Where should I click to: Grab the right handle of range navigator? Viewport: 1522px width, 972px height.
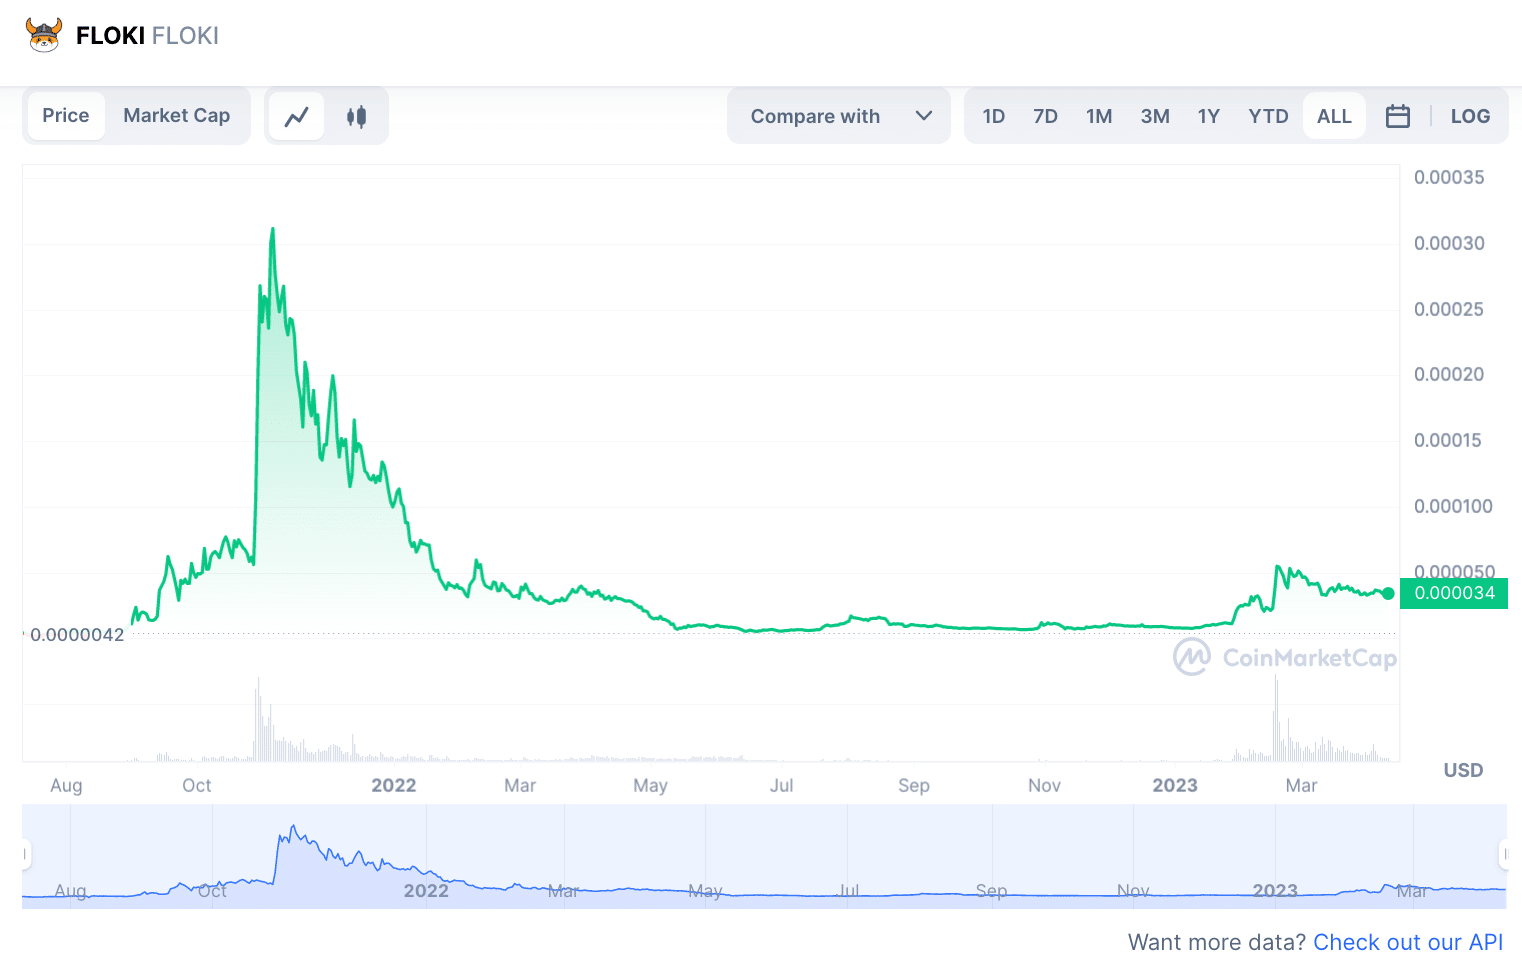click(1504, 854)
